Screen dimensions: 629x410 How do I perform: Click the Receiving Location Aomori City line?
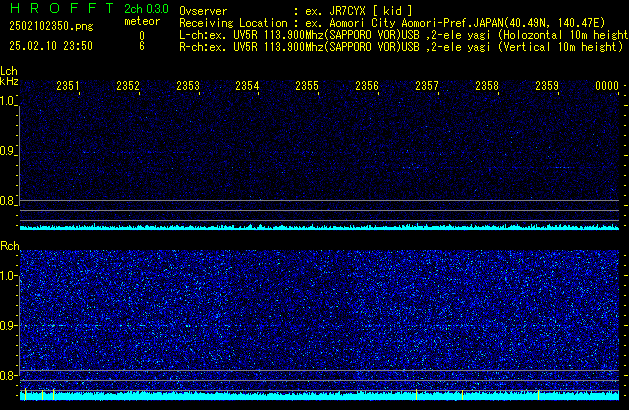click(392, 23)
